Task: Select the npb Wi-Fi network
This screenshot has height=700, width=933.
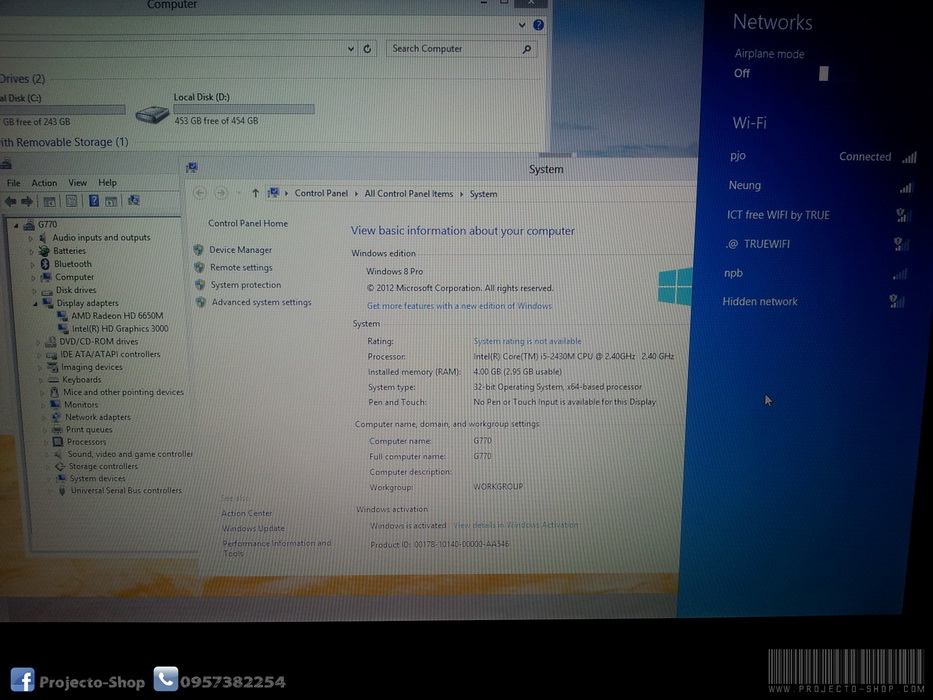Action: pyautogui.click(x=815, y=273)
